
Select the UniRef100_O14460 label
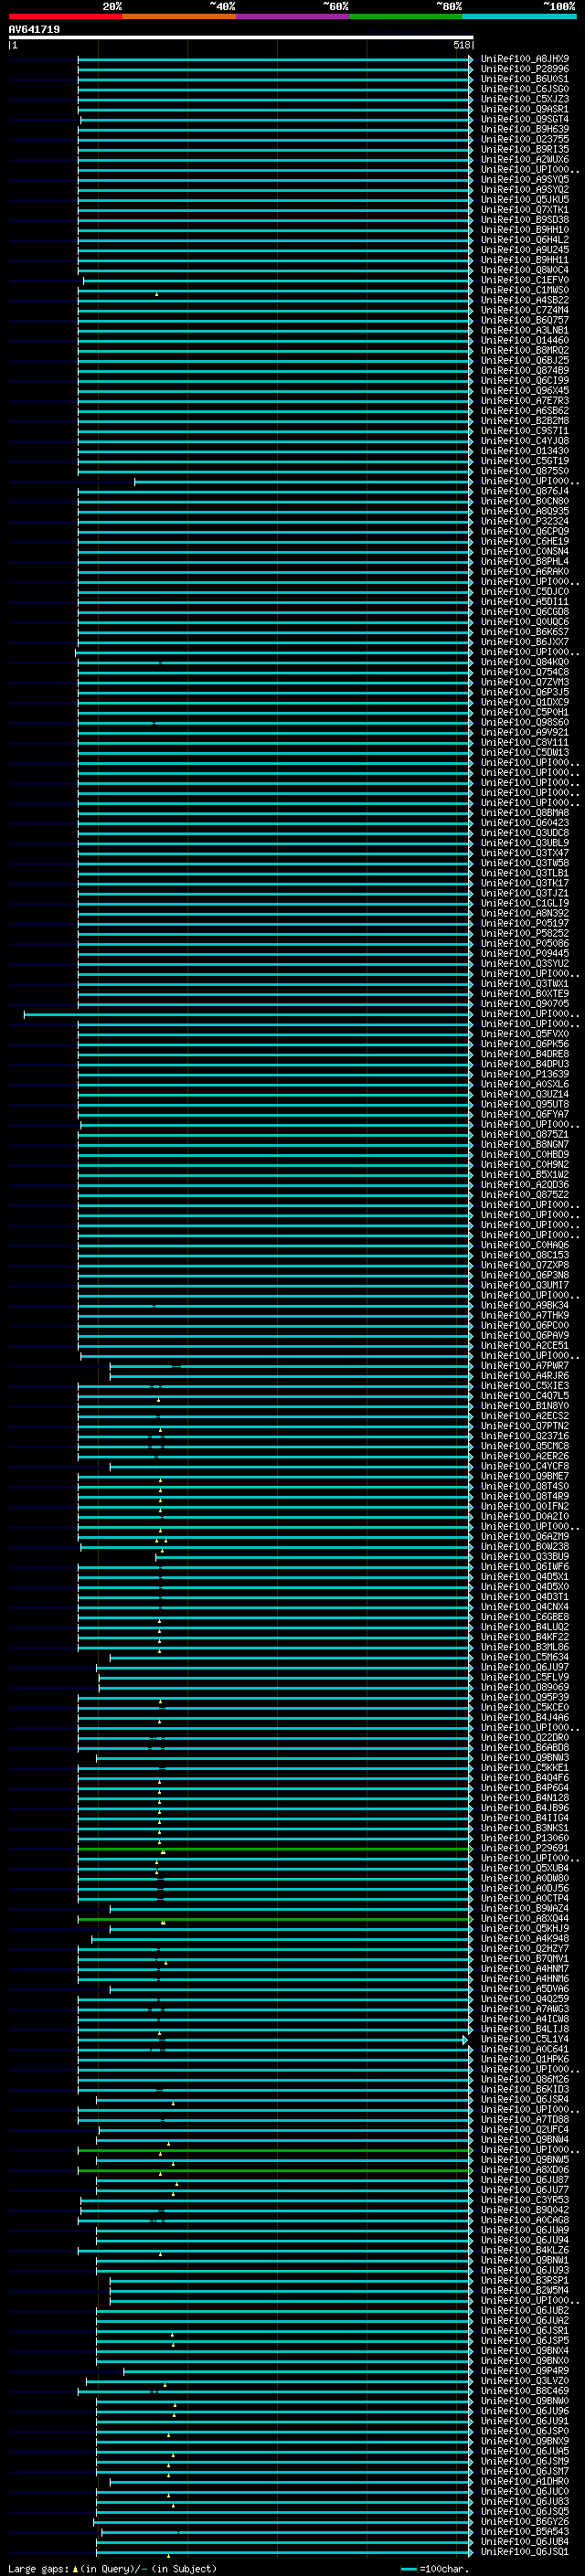tap(525, 340)
